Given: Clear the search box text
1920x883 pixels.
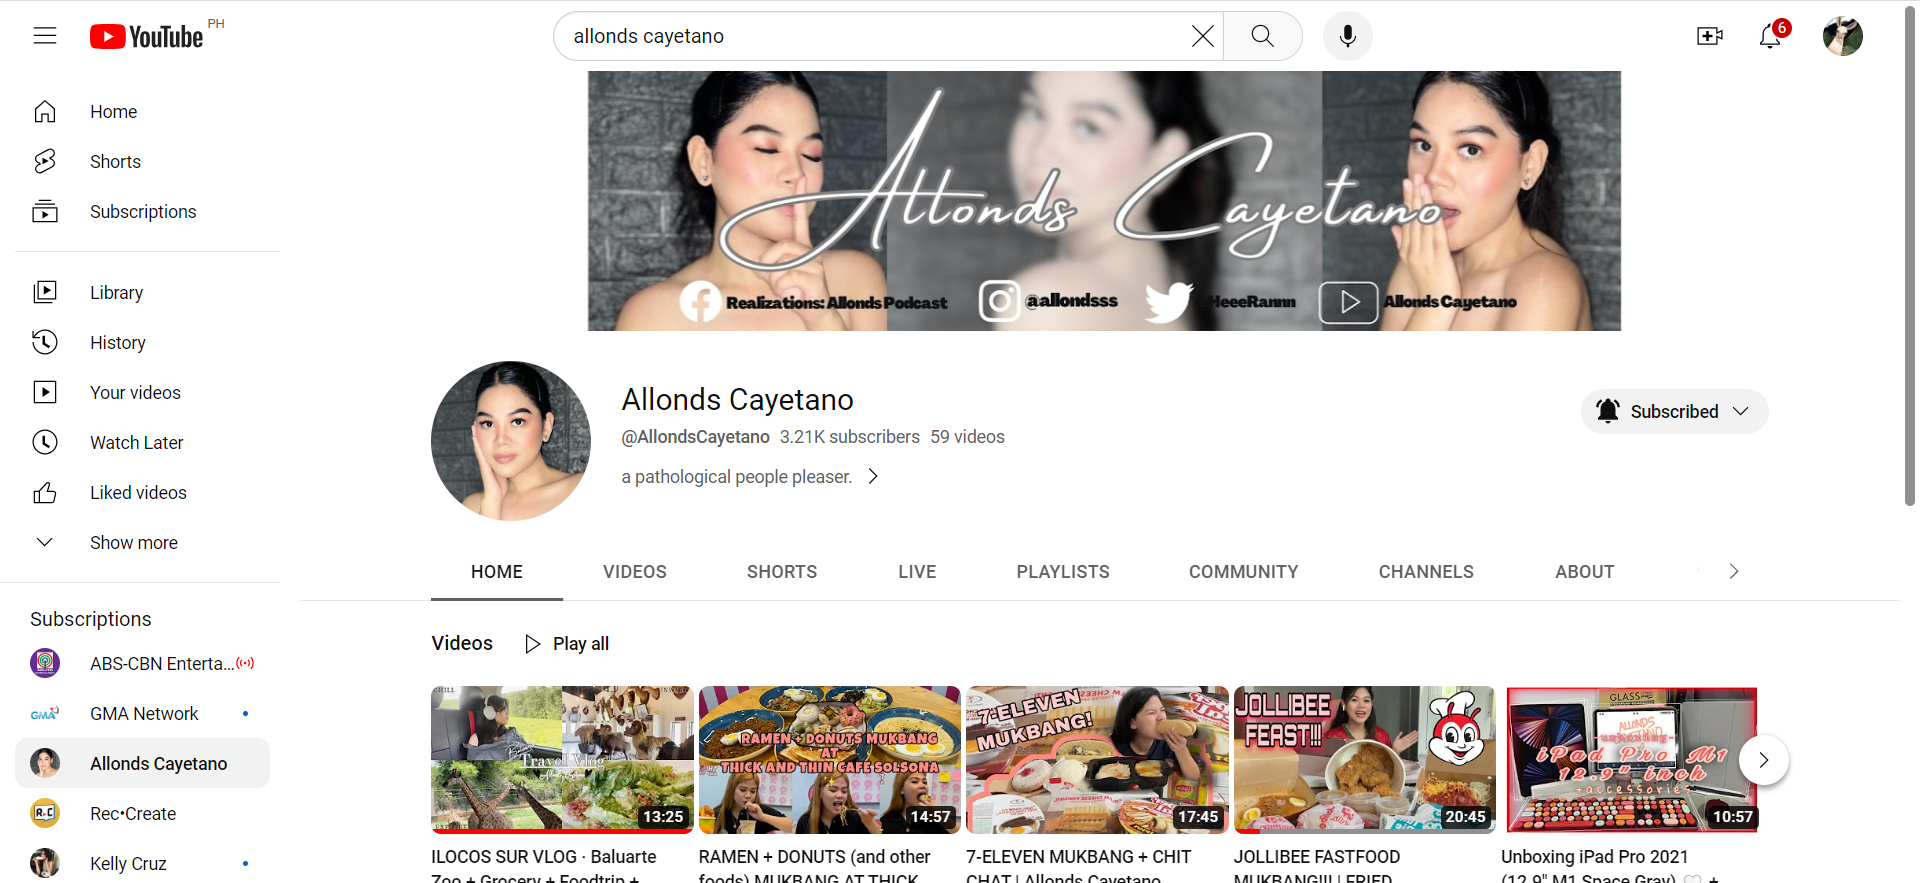Looking at the screenshot, I should coord(1203,36).
